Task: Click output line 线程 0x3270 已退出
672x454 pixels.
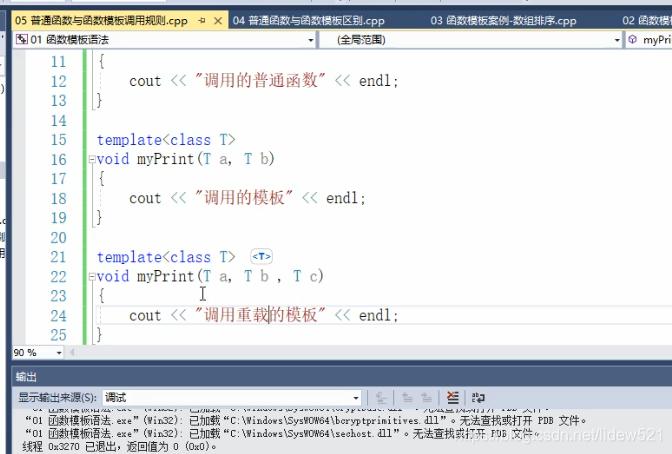Action: coord(119,447)
